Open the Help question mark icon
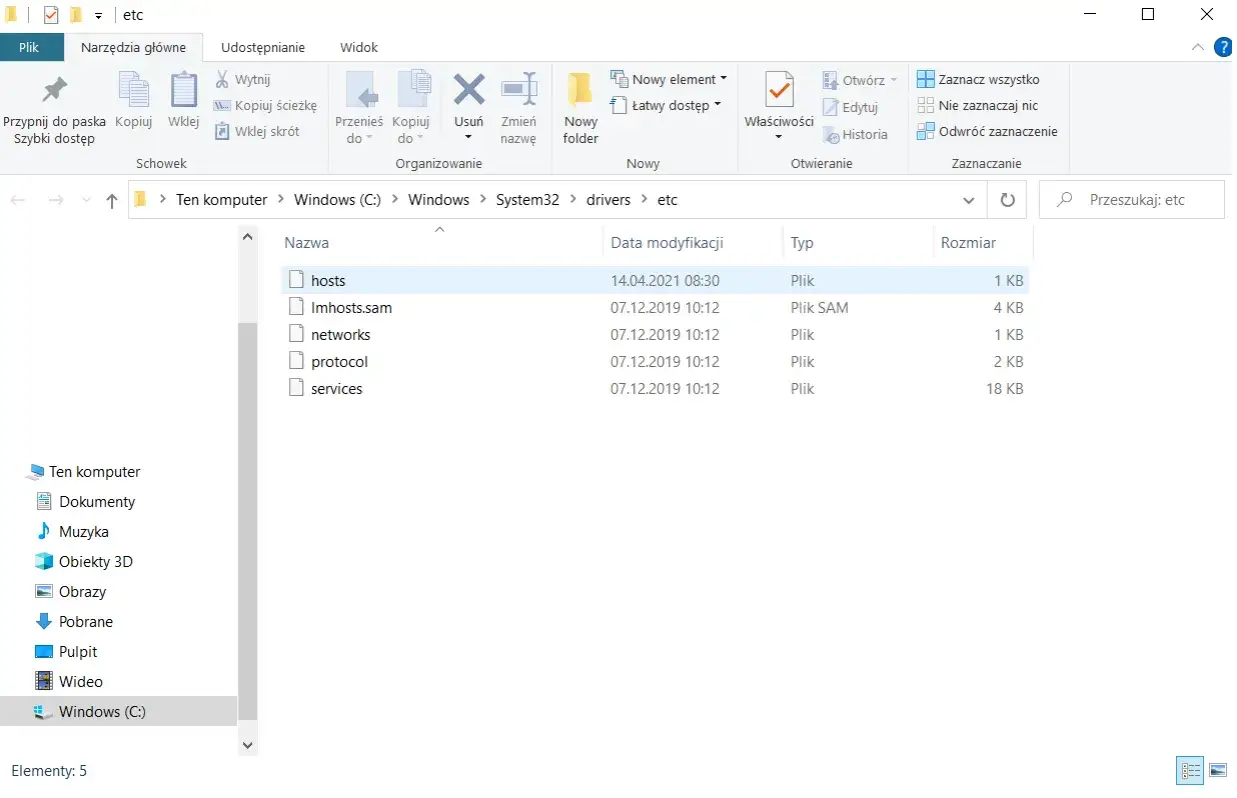Viewport: 1237px width, 798px height. pyautogui.click(x=1223, y=47)
